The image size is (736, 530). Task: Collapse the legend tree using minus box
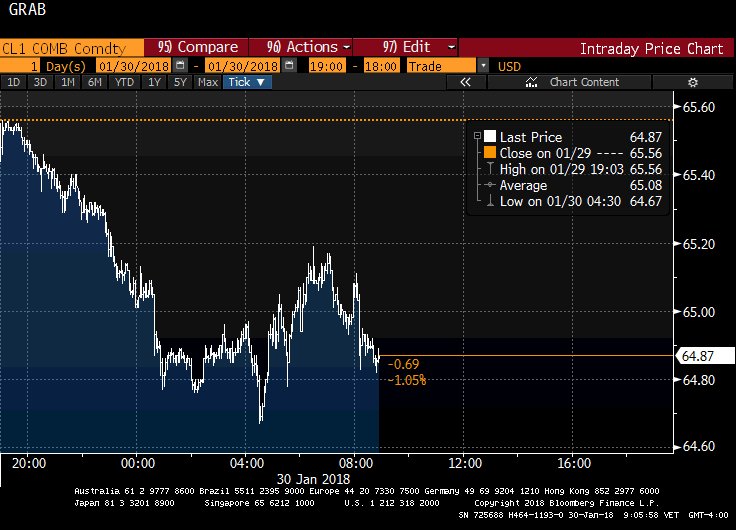[x=478, y=137]
